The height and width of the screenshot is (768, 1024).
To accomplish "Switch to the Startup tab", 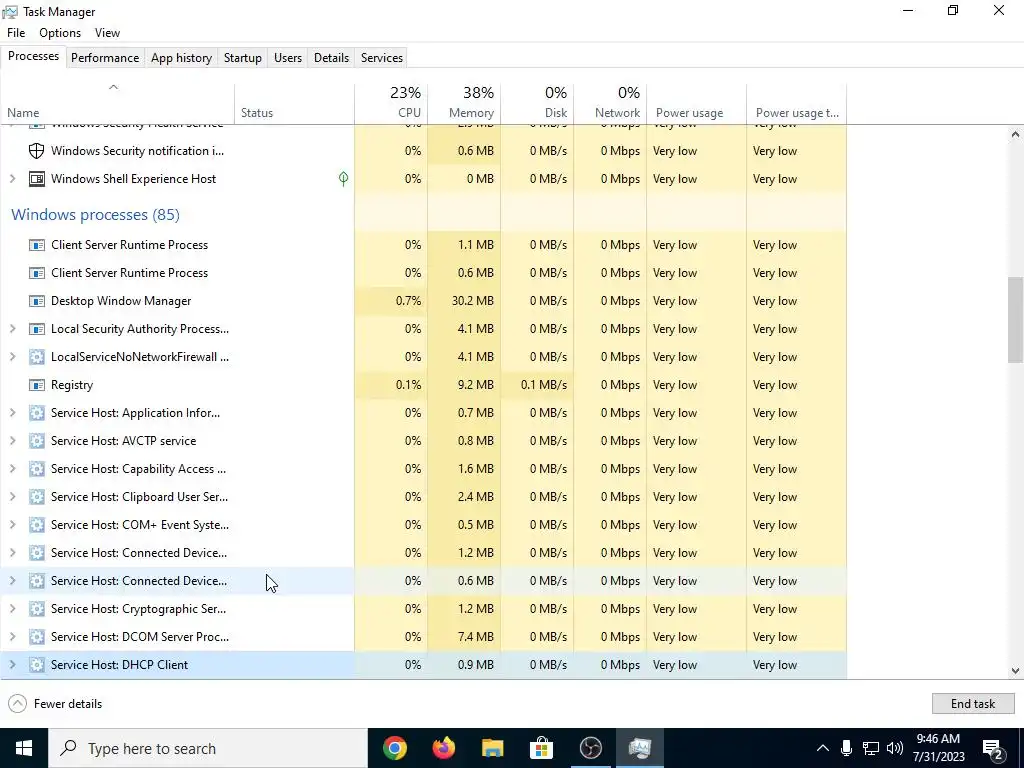I will 243,57.
